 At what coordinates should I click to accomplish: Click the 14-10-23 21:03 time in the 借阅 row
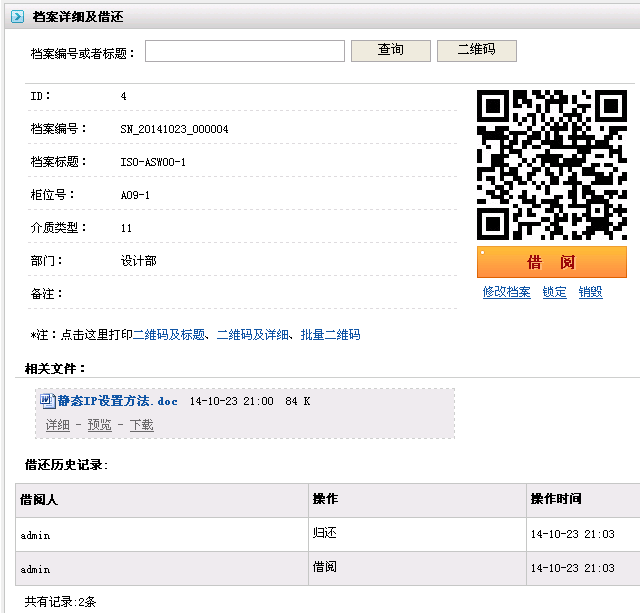pos(573,568)
